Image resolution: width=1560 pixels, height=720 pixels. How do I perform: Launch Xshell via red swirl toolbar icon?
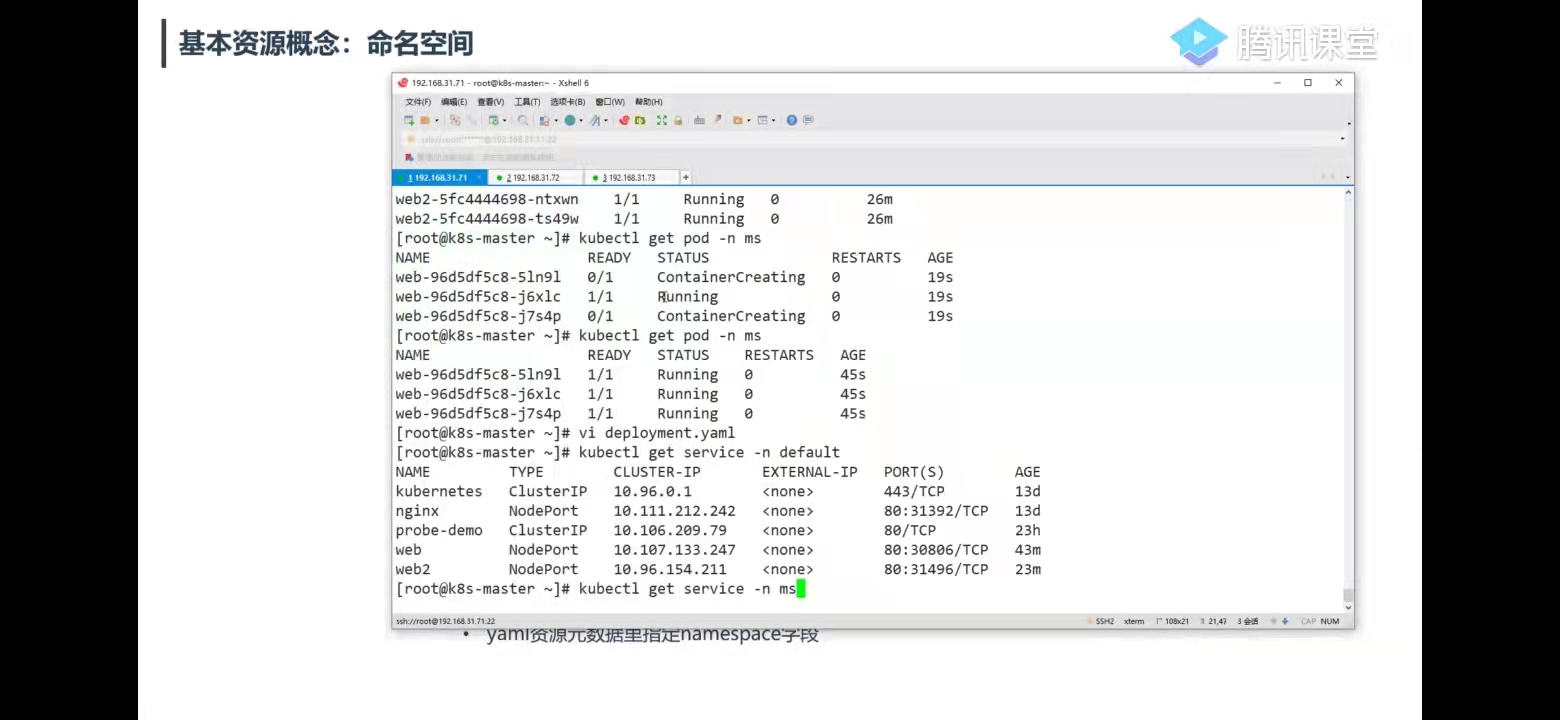pyautogui.click(x=624, y=120)
